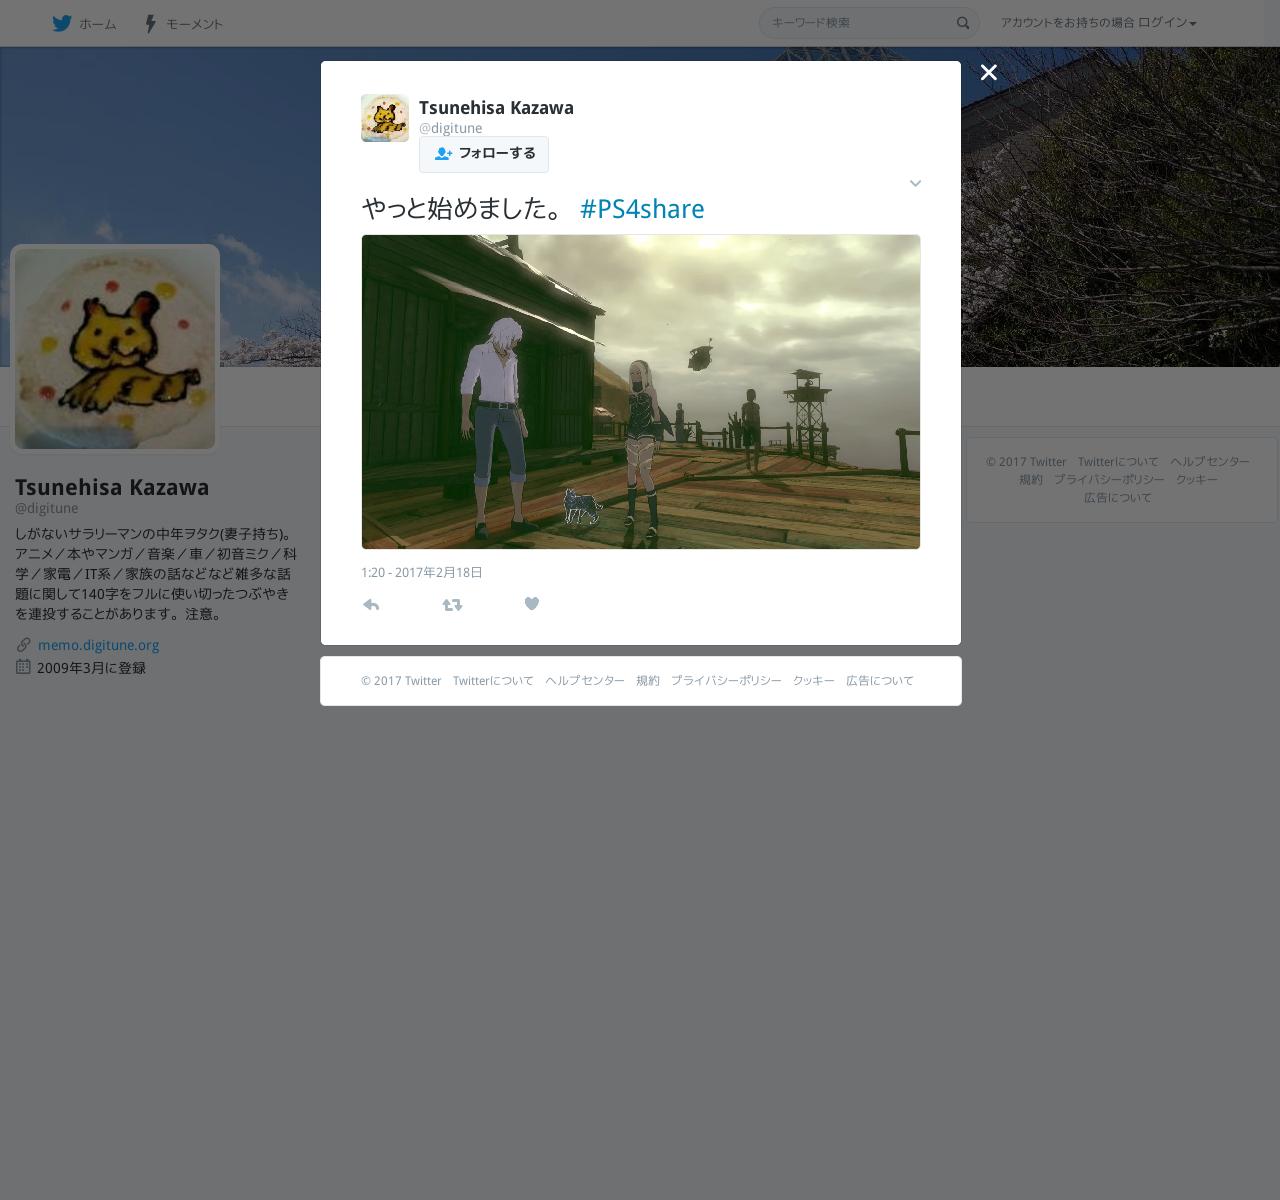Click @digitune handle in tweet header
Image resolution: width=1280 pixels, height=1200 pixels.
(450, 128)
